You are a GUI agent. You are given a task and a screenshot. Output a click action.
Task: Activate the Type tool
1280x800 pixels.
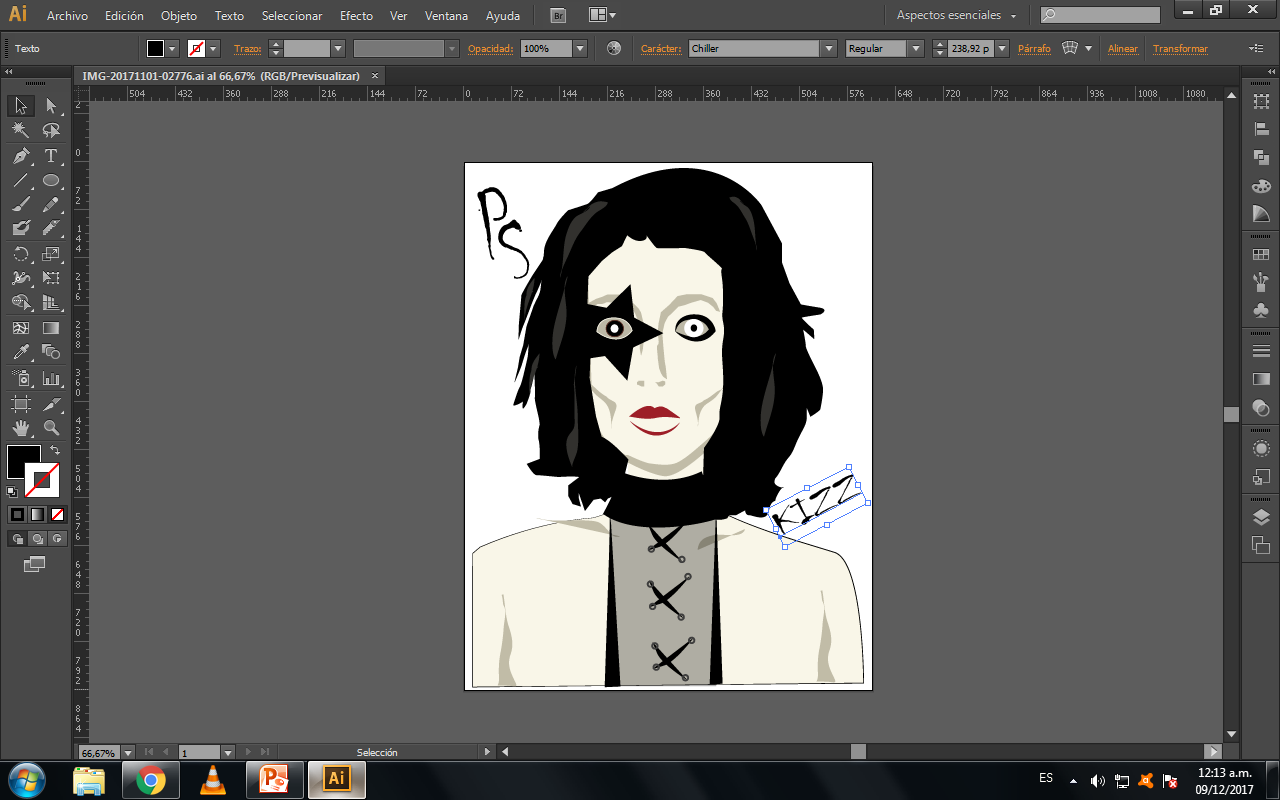pos(51,156)
